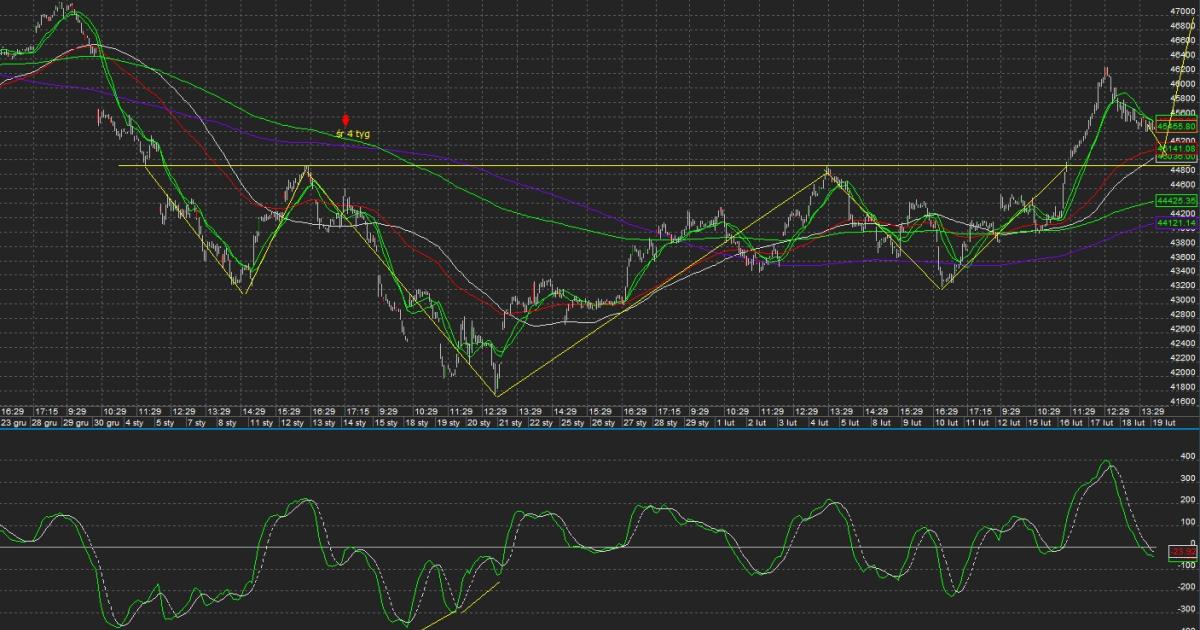1200x630 pixels.
Task: Click the 45458.80 green price label
Action: (x=1177, y=127)
